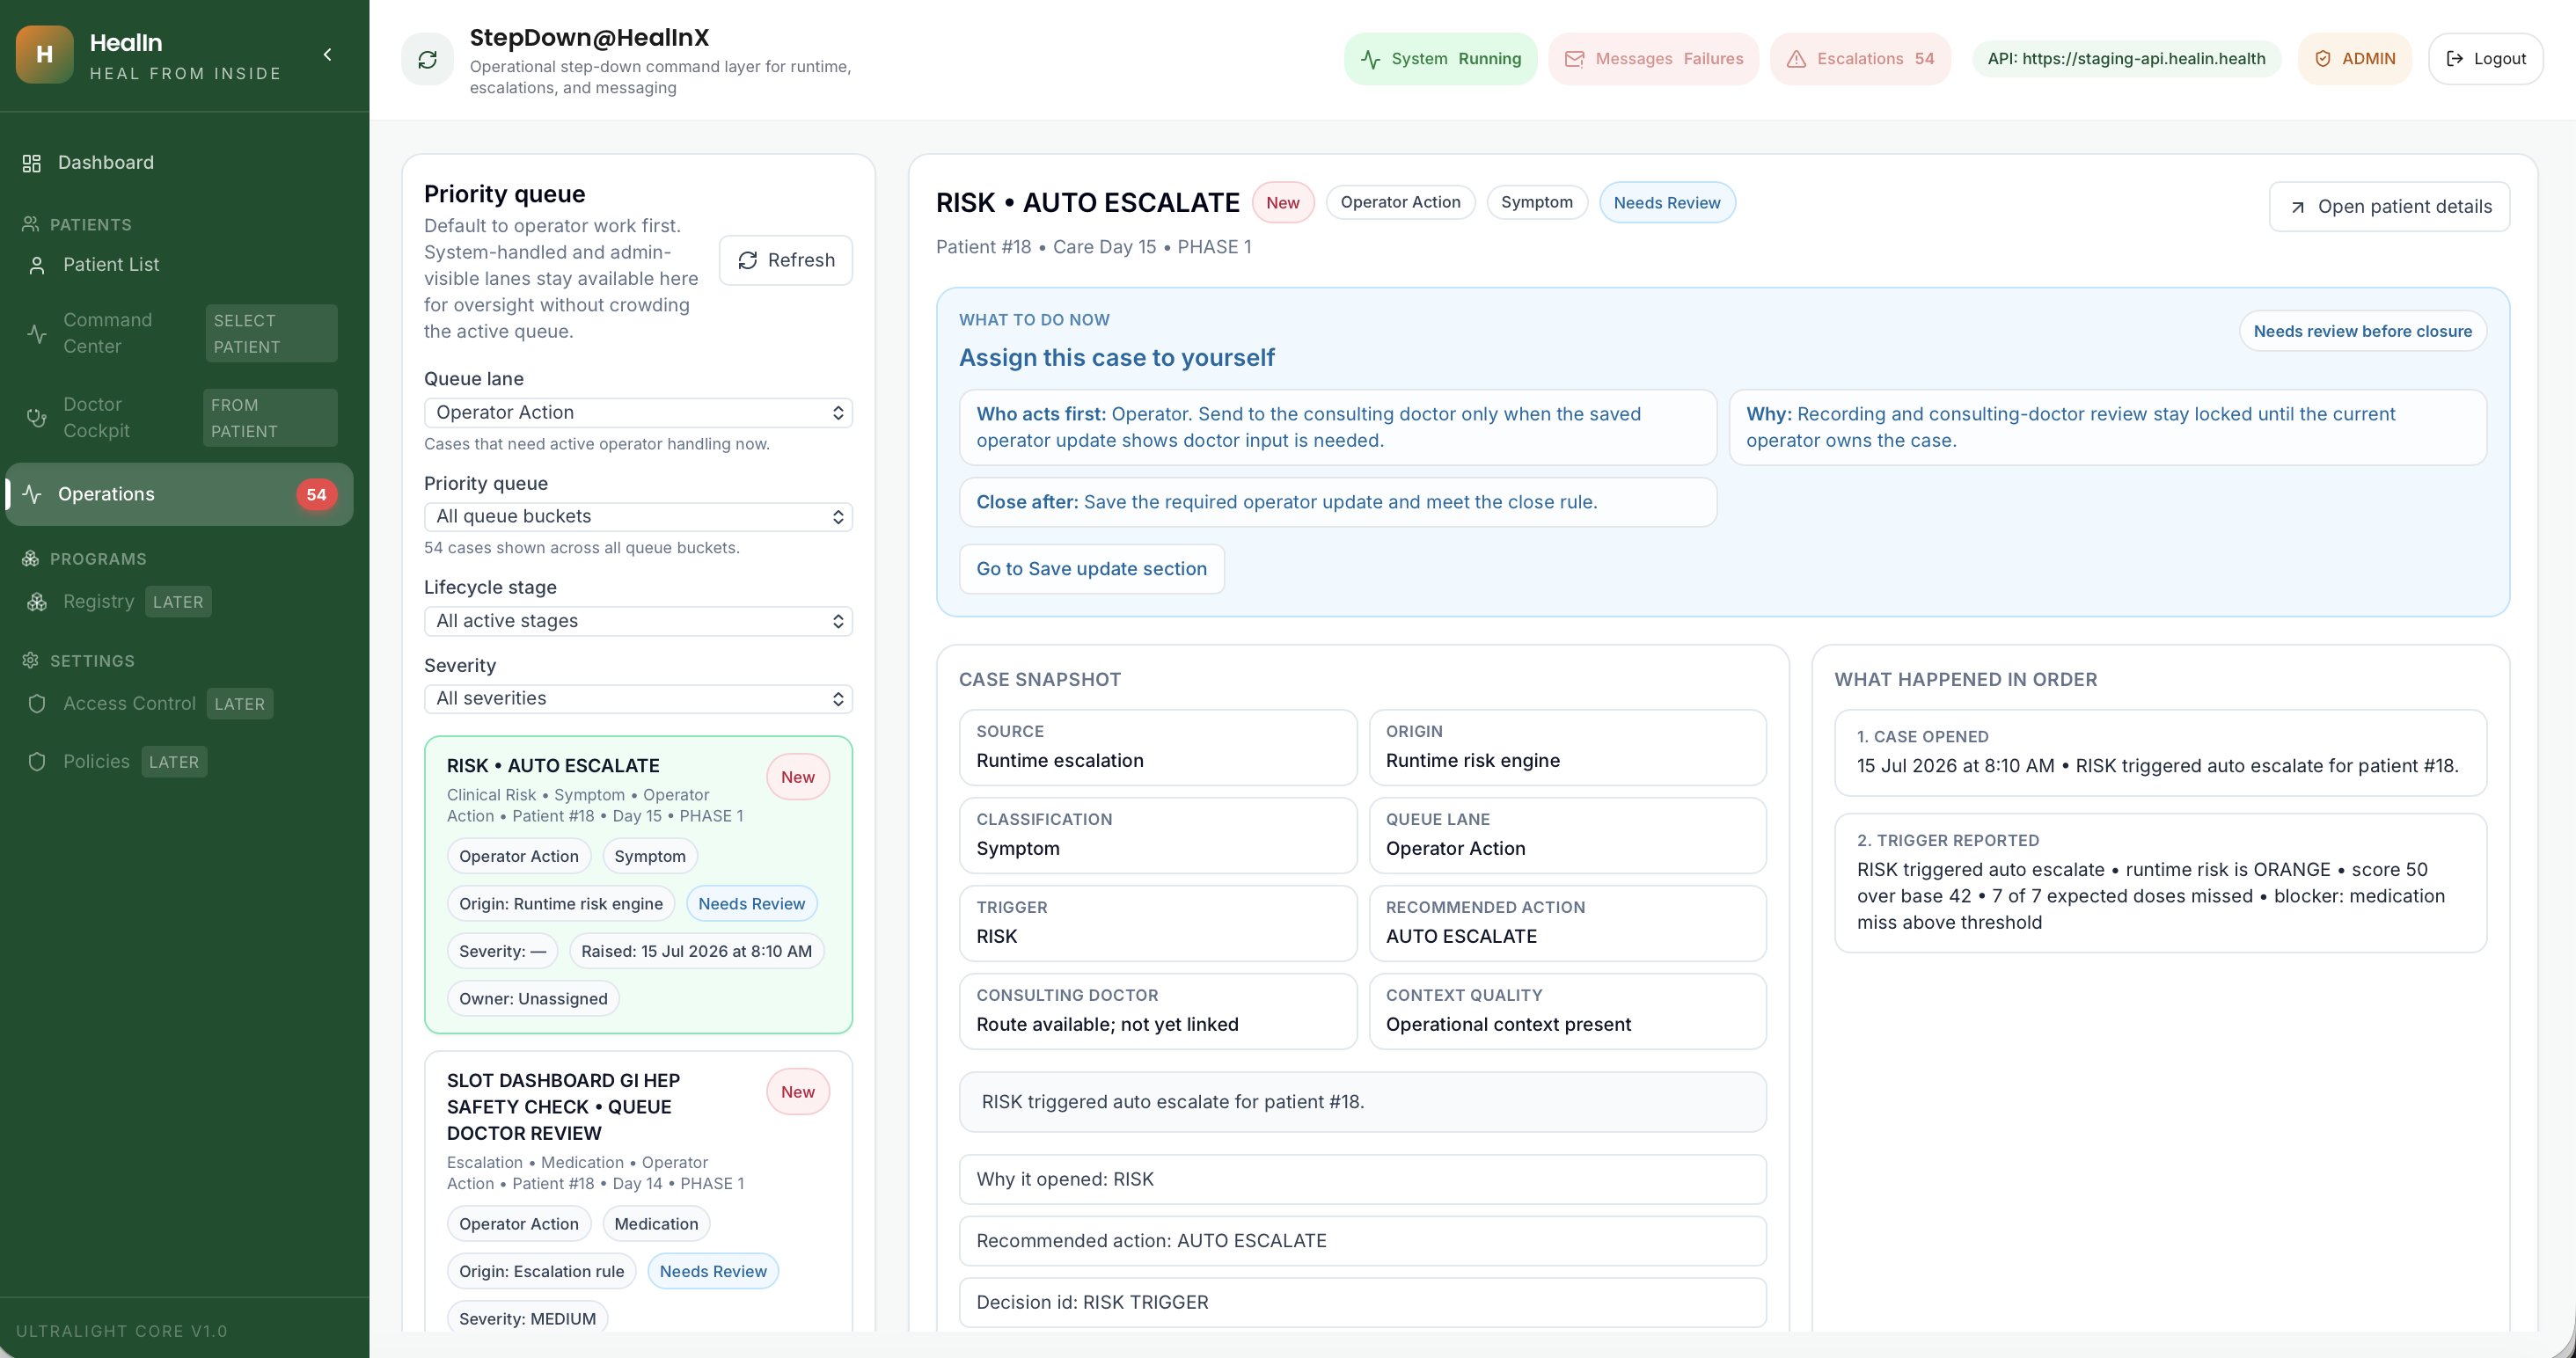This screenshot has height=1358, width=2576.
Task: Click the System Running pulse icon
Action: [x=1371, y=59]
